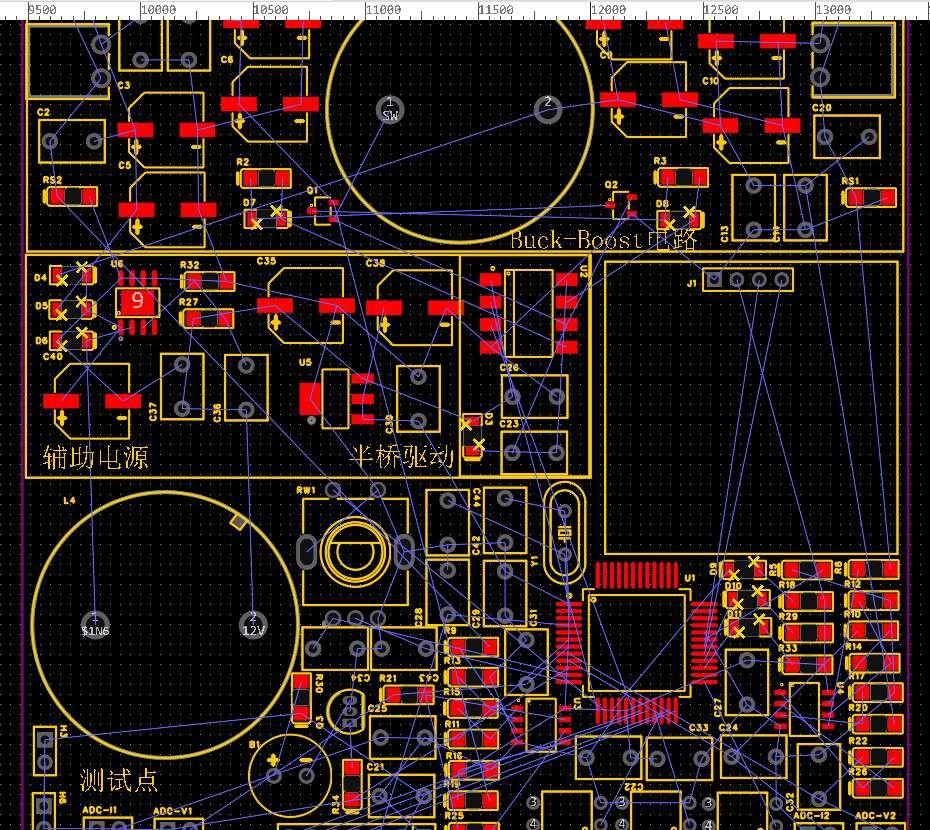The height and width of the screenshot is (830, 930).
Task: Pick diode D7
Action: pyautogui.click(x=267, y=218)
